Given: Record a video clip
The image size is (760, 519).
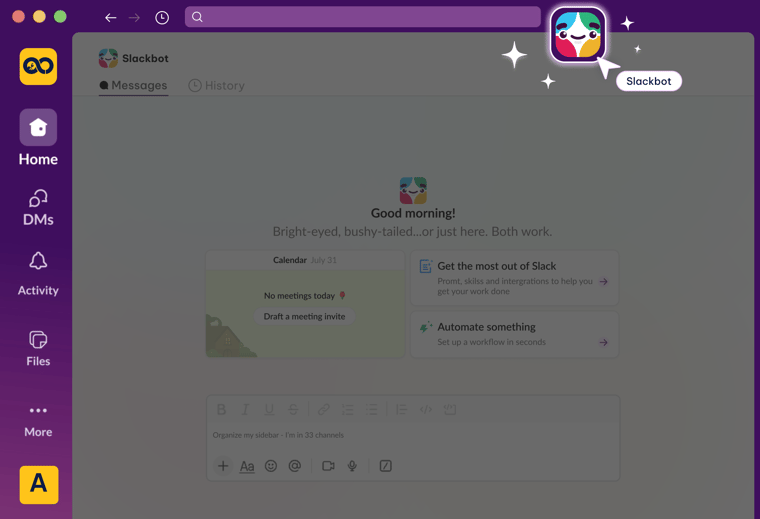Looking at the screenshot, I should (328, 466).
